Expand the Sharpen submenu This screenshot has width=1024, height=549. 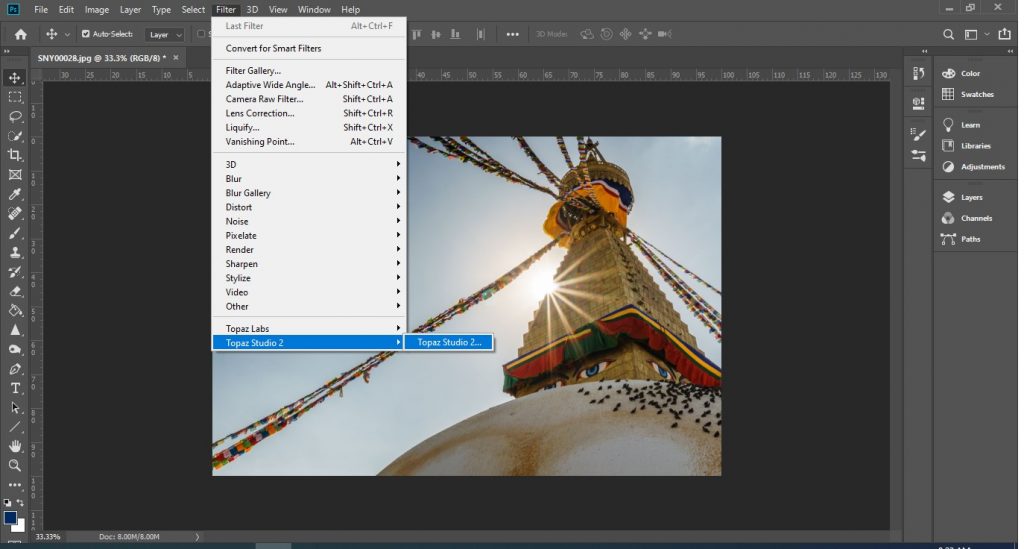(309, 264)
